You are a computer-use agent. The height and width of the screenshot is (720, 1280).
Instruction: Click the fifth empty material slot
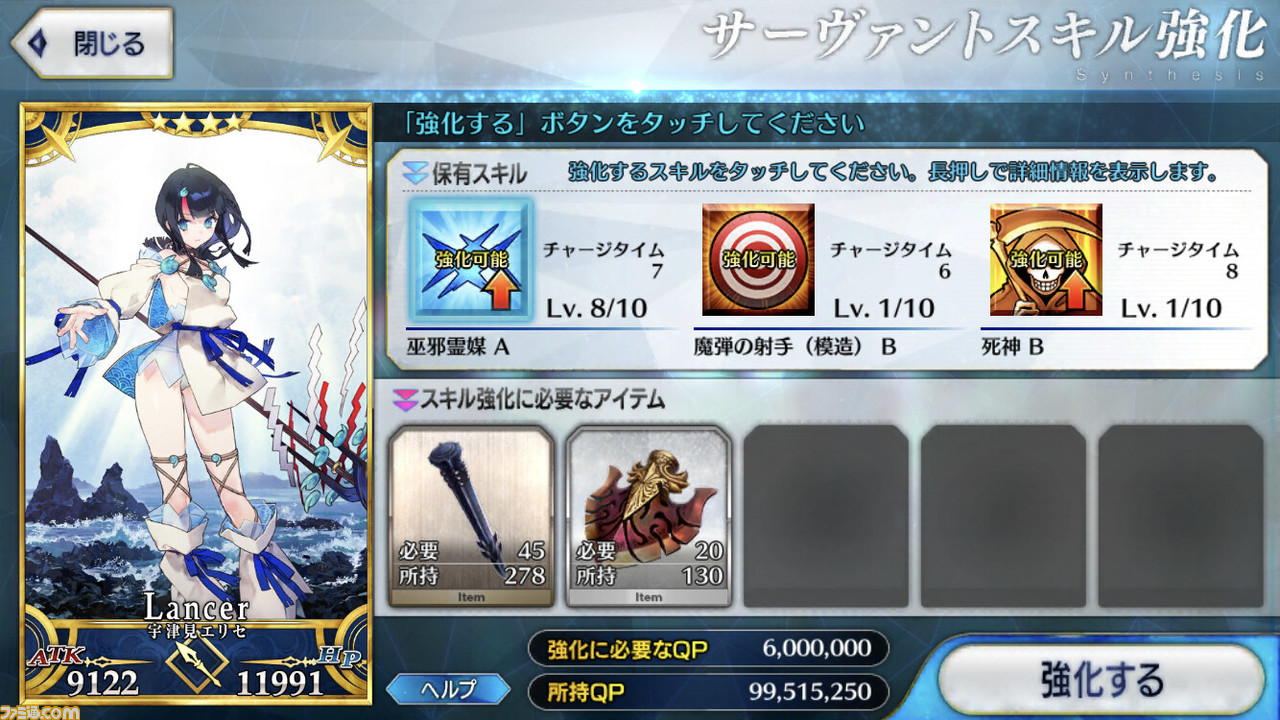[x=1181, y=516]
